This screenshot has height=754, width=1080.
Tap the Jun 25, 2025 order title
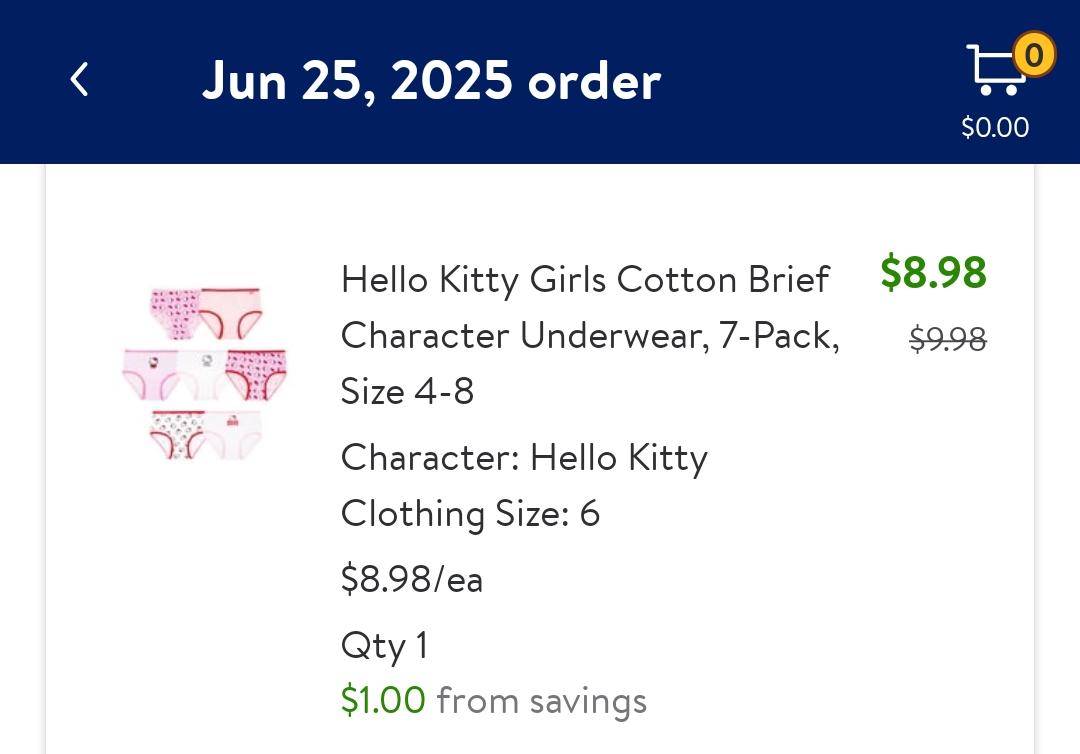click(x=431, y=81)
